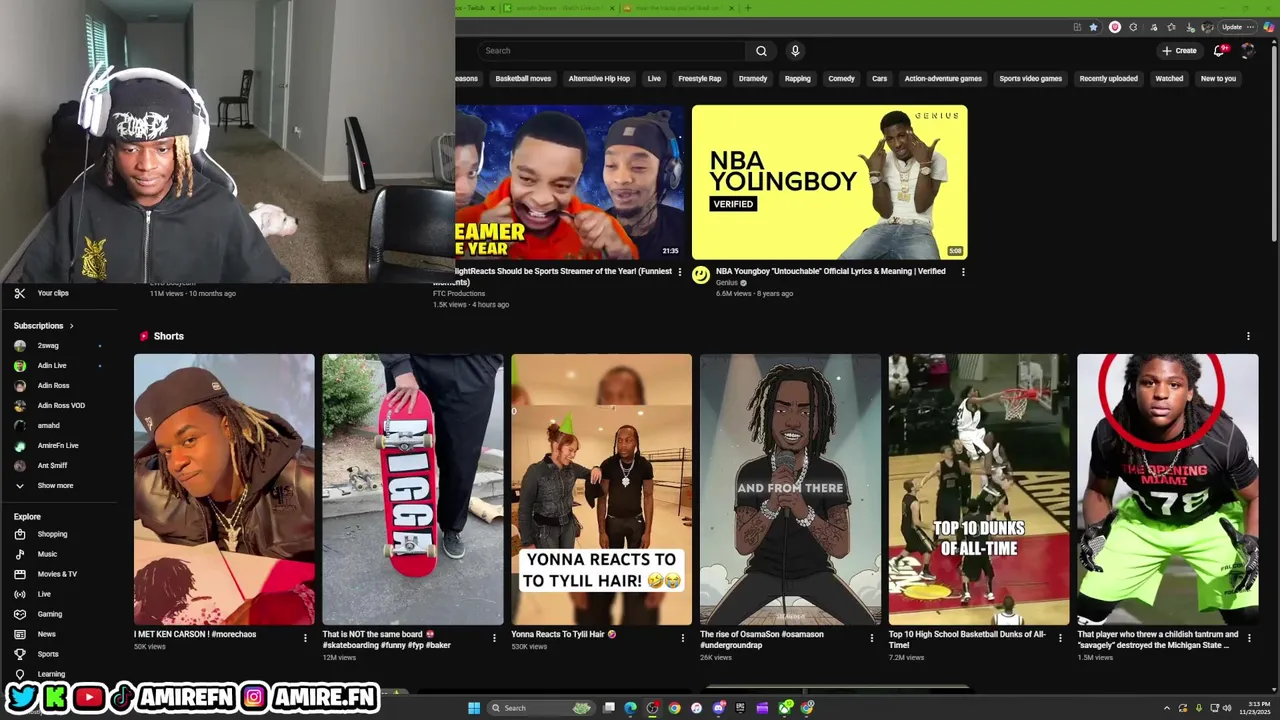This screenshot has width=1280, height=720.
Task: Open the YouTube account avatar menu
Action: [1247, 51]
